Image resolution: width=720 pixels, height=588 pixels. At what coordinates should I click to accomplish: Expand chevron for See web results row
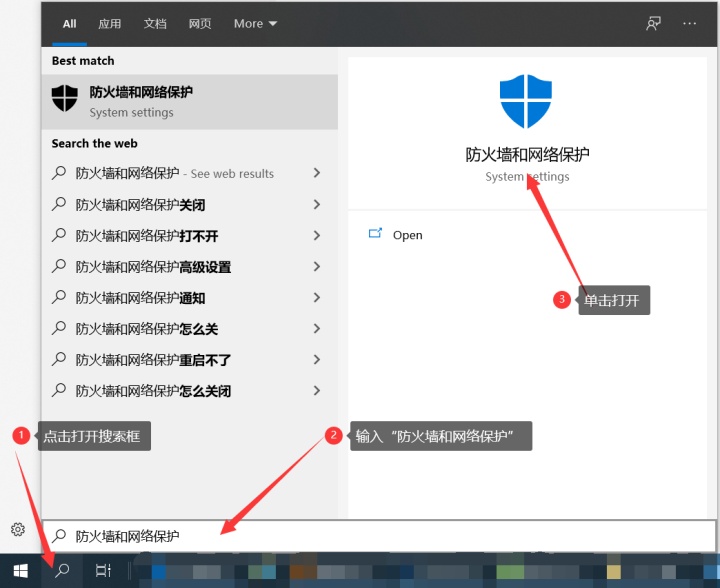[x=317, y=173]
